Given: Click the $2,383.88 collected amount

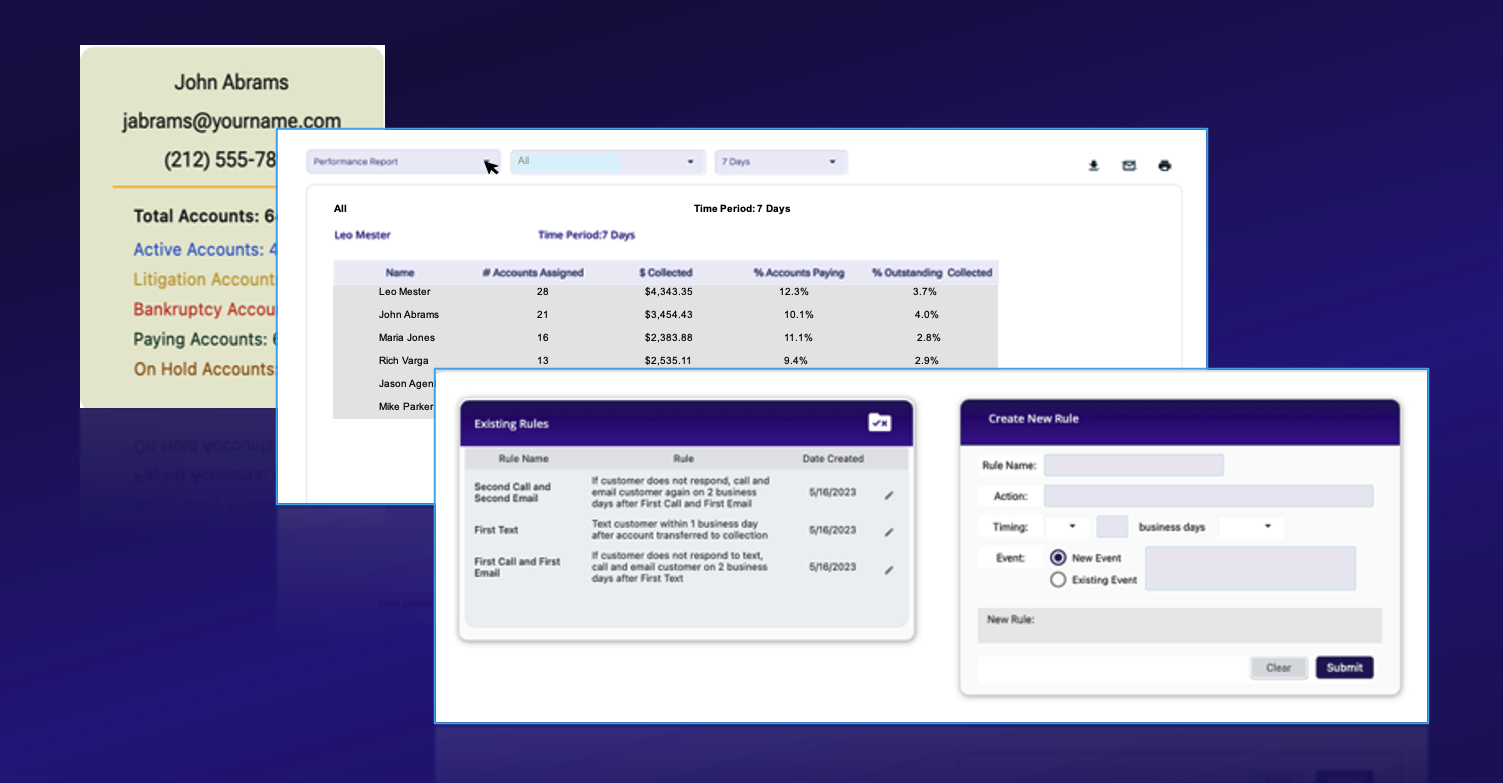Looking at the screenshot, I should tap(669, 338).
